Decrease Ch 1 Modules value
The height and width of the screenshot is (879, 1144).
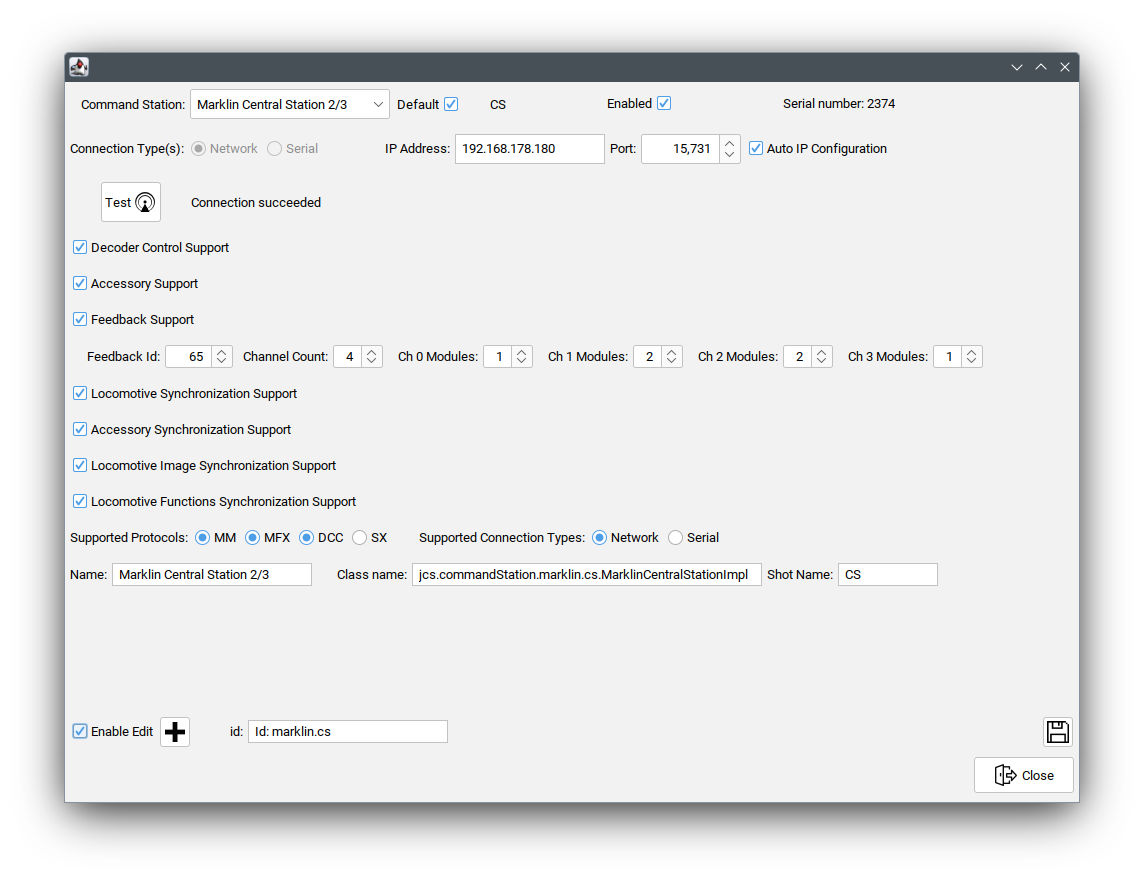pos(672,362)
